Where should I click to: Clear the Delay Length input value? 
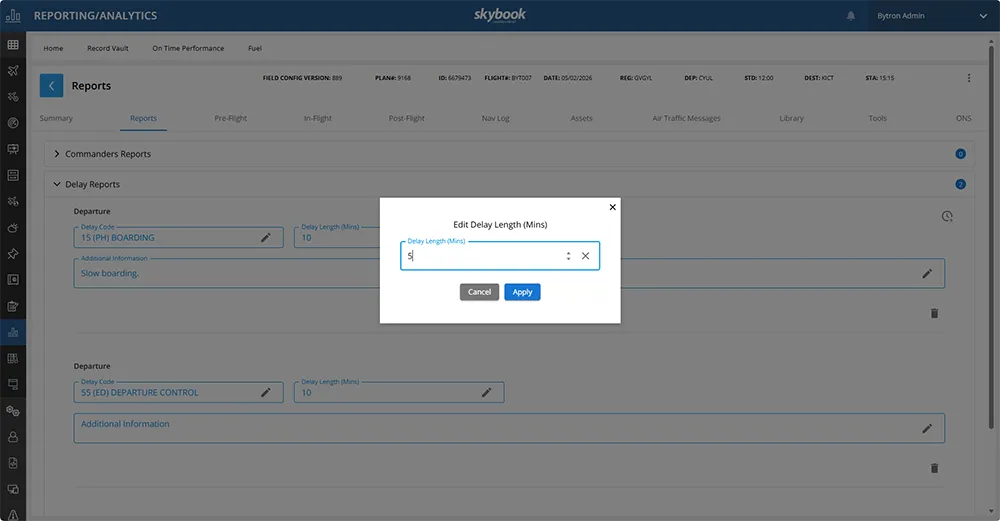tap(586, 256)
